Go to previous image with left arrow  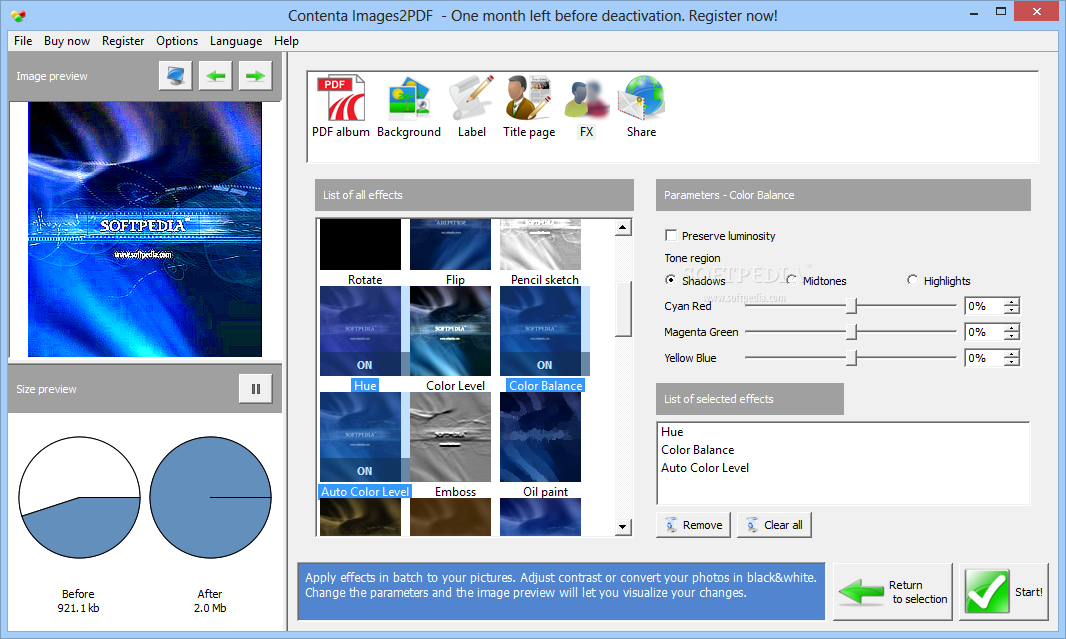(x=216, y=75)
